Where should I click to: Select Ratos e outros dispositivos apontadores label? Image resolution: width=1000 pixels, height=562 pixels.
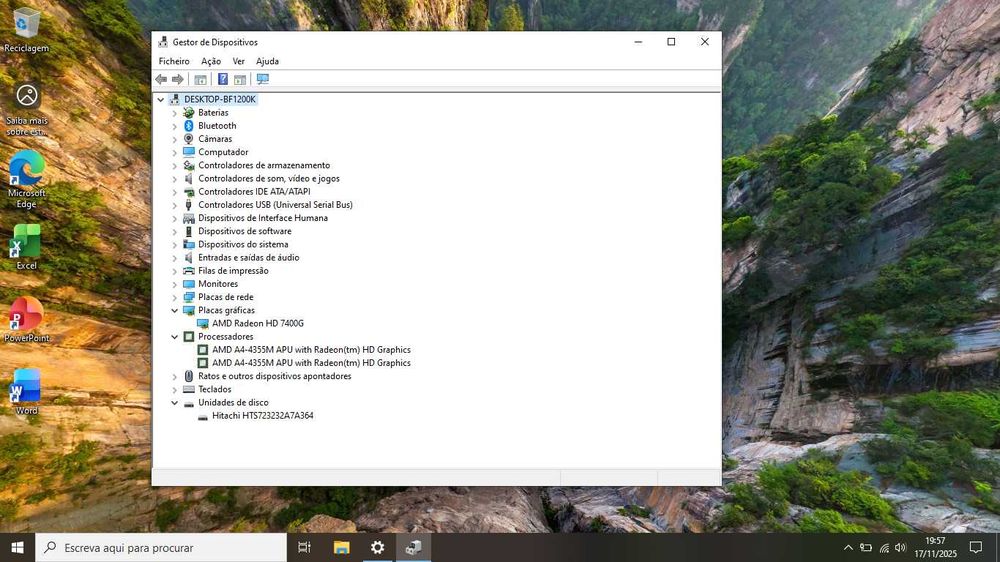point(274,376)
